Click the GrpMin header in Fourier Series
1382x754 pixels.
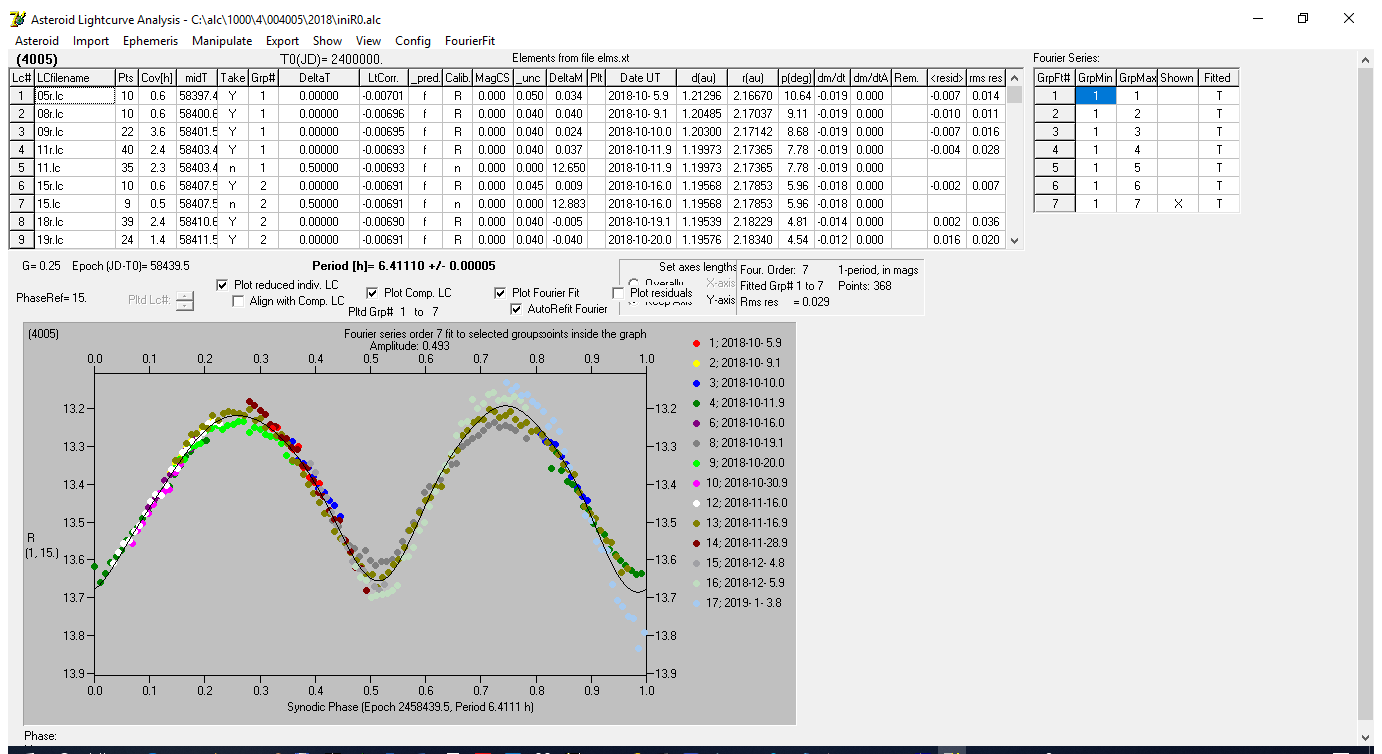coord(1095,78)
